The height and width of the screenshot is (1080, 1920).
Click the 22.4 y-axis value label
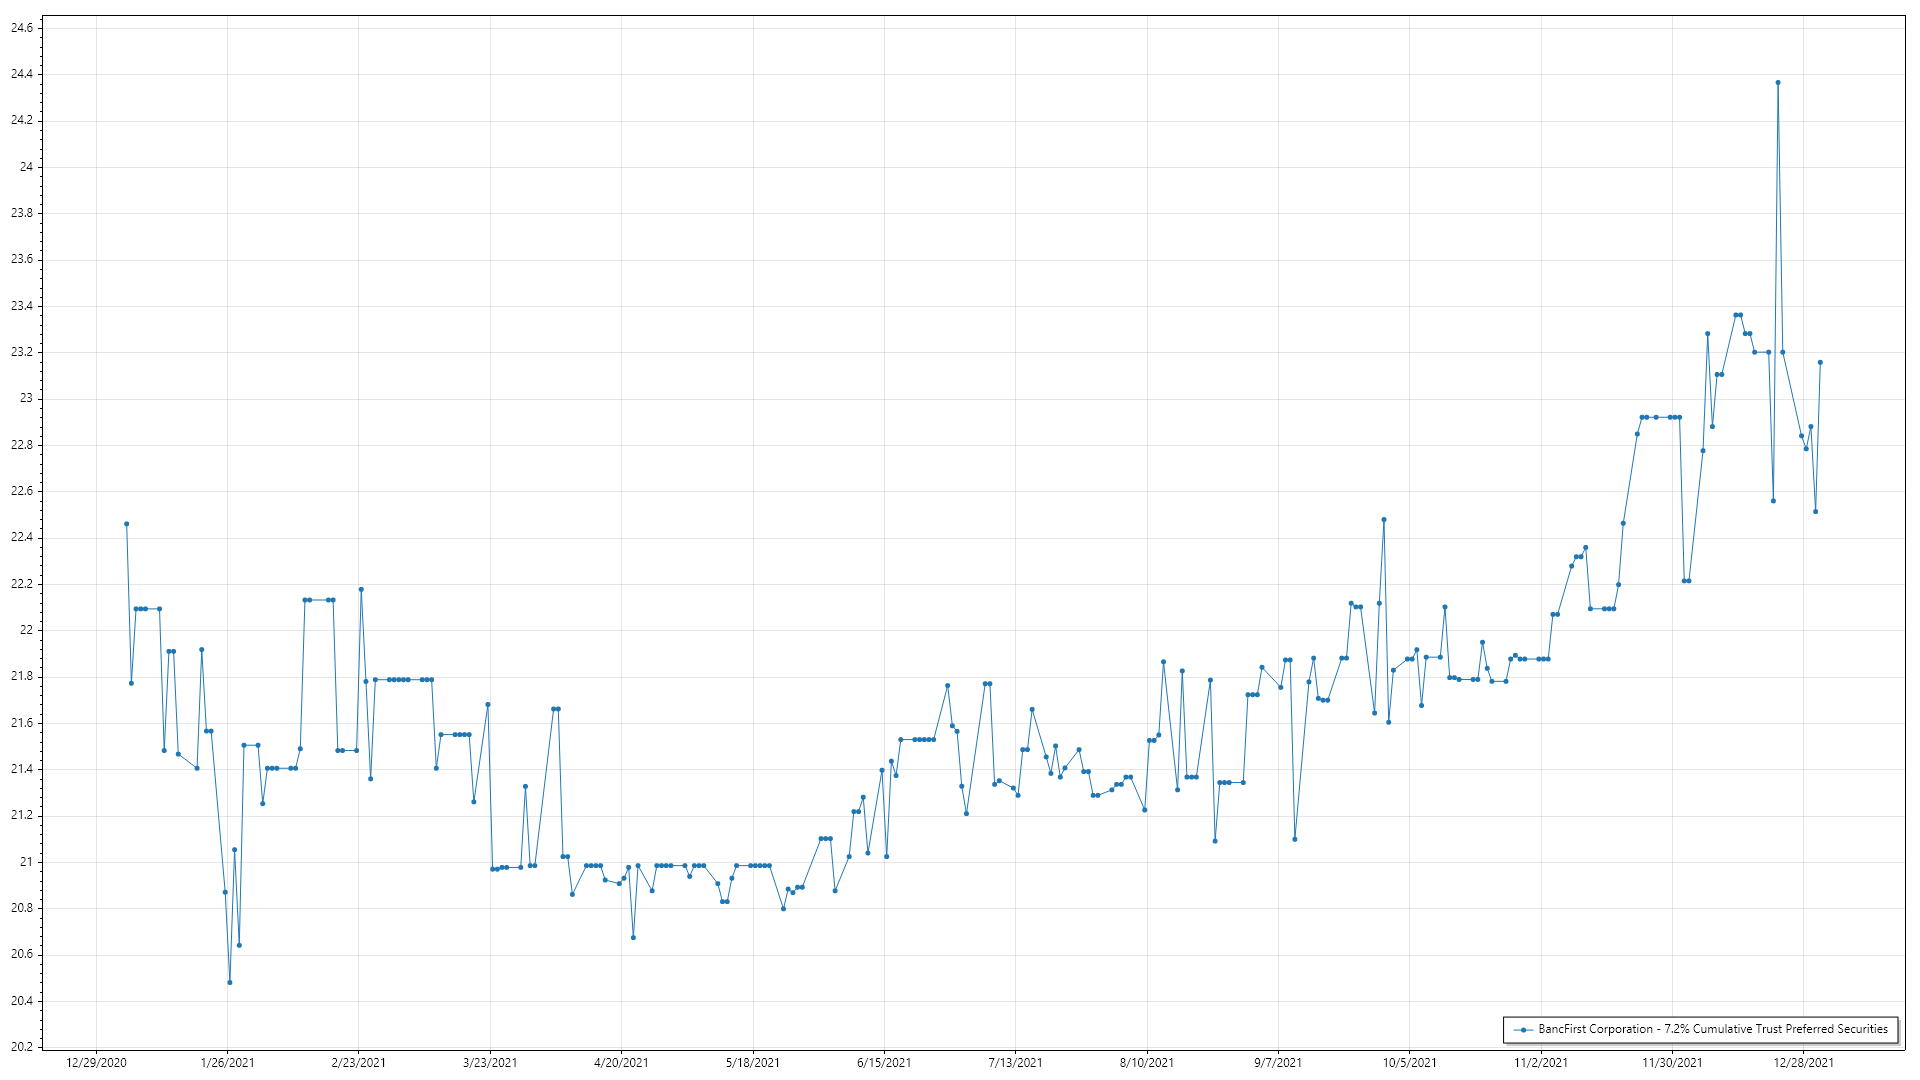coord(21,538)
